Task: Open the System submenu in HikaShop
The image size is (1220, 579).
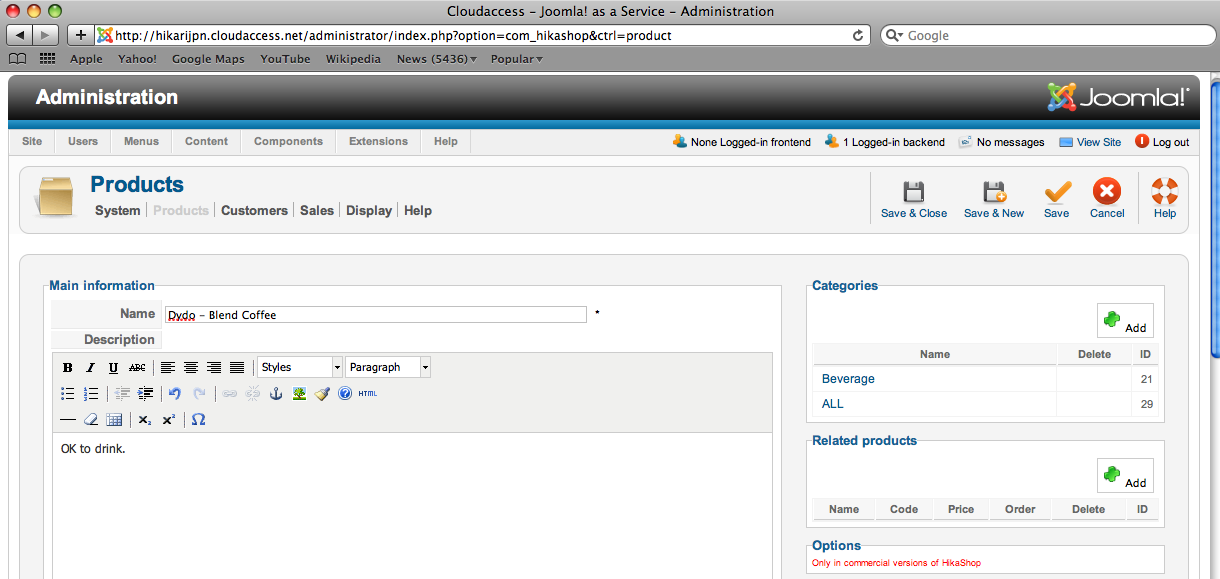Action: coord(118,210)
